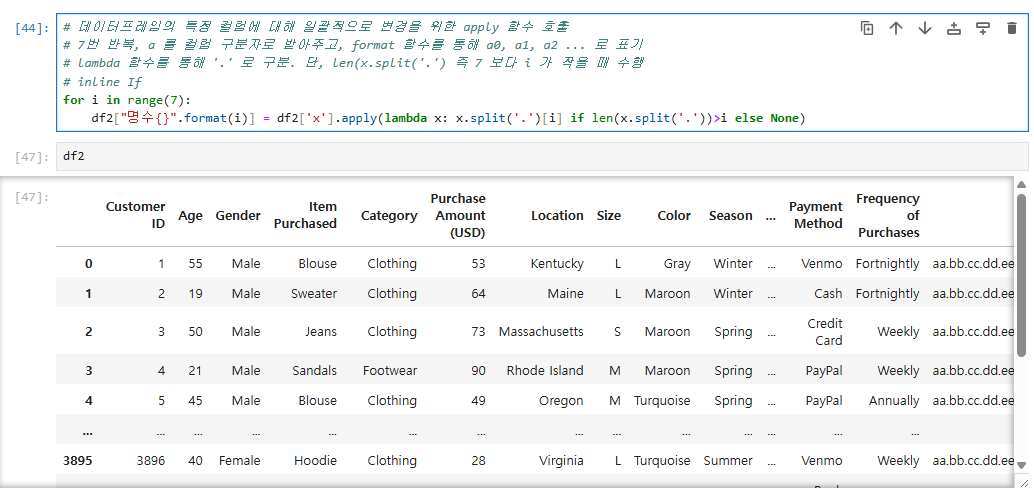Click the Purchase Amount (USD) header
Screen dimensions: 1034x490
pyautogui.click(x=458, y=215)
